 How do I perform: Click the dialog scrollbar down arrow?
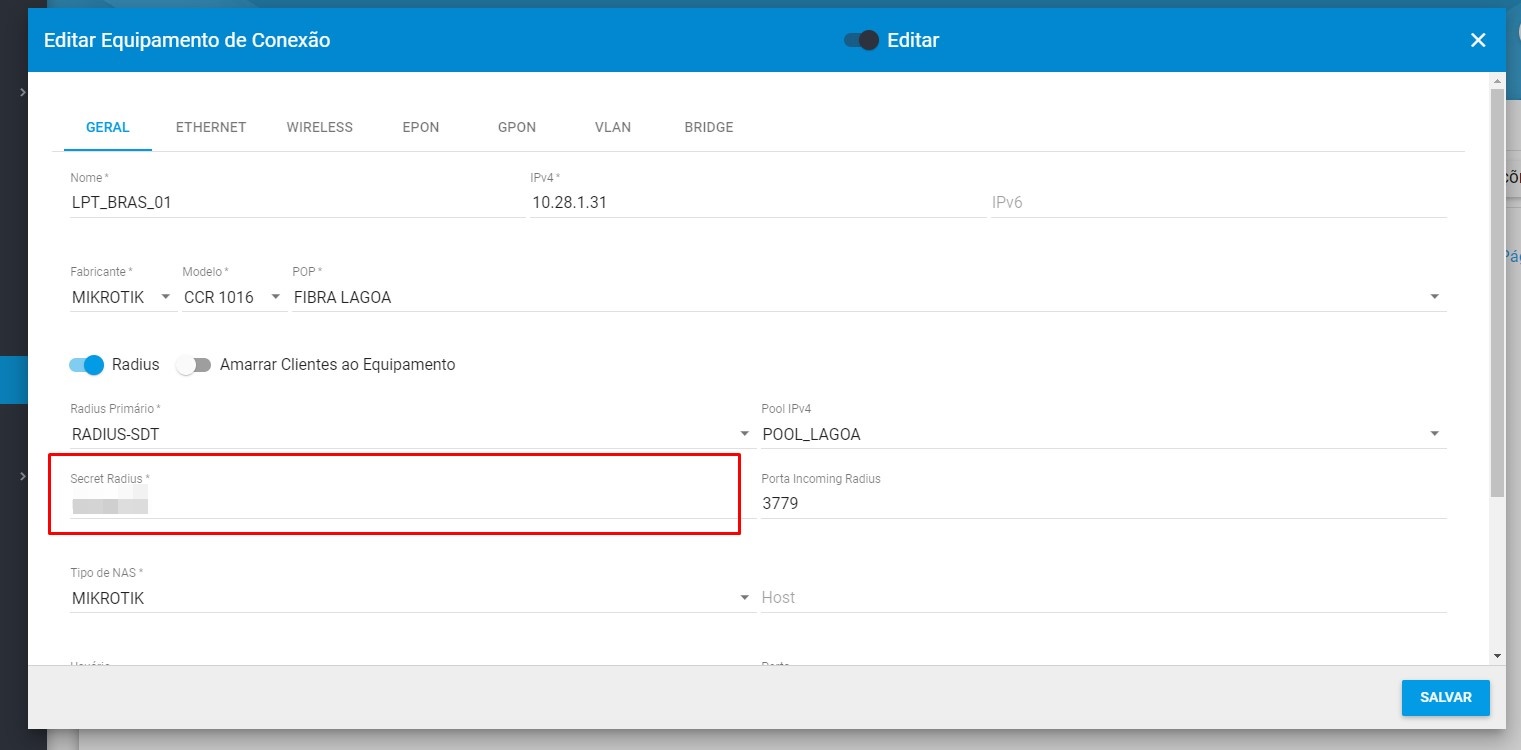coord(1497,655)
